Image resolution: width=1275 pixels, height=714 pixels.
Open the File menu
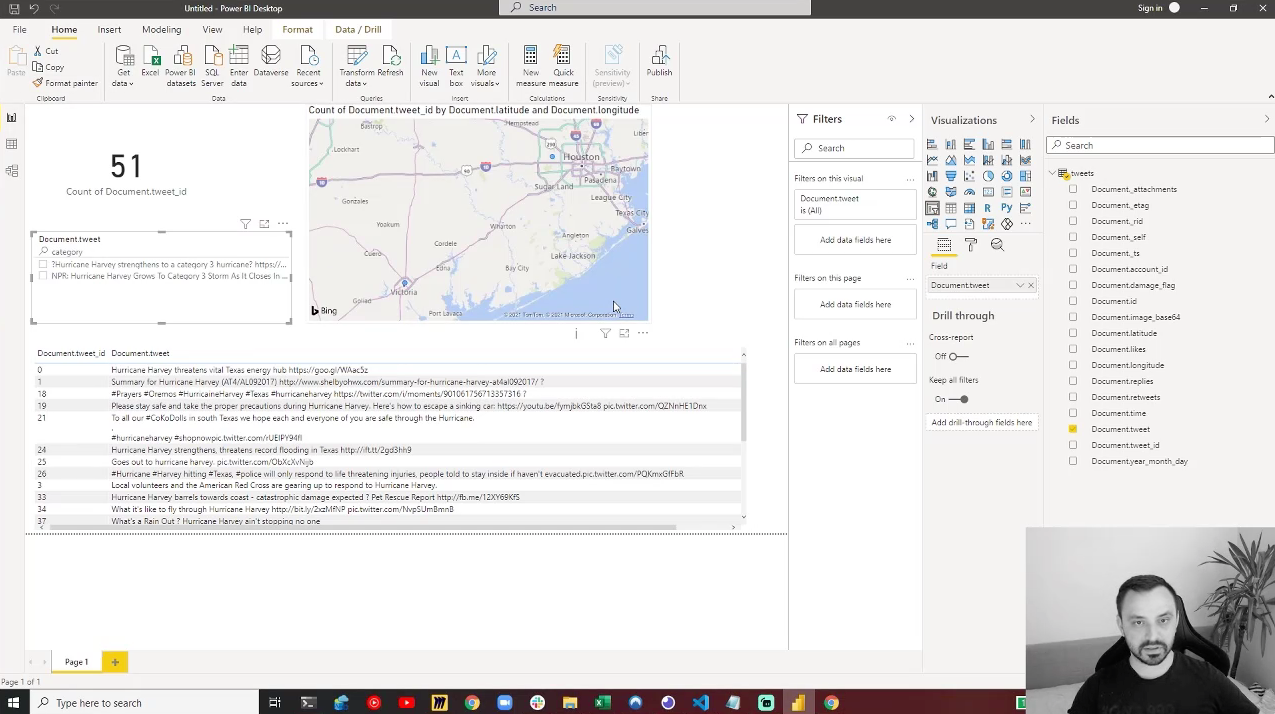[x=19, y=30]
